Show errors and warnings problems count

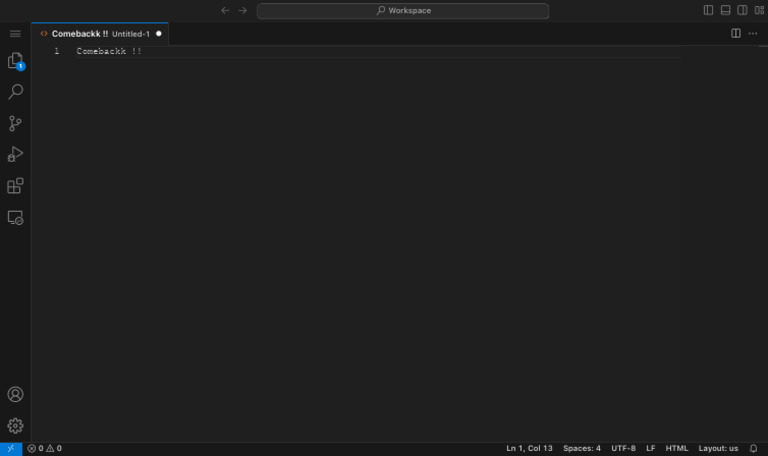pos(45,448)
